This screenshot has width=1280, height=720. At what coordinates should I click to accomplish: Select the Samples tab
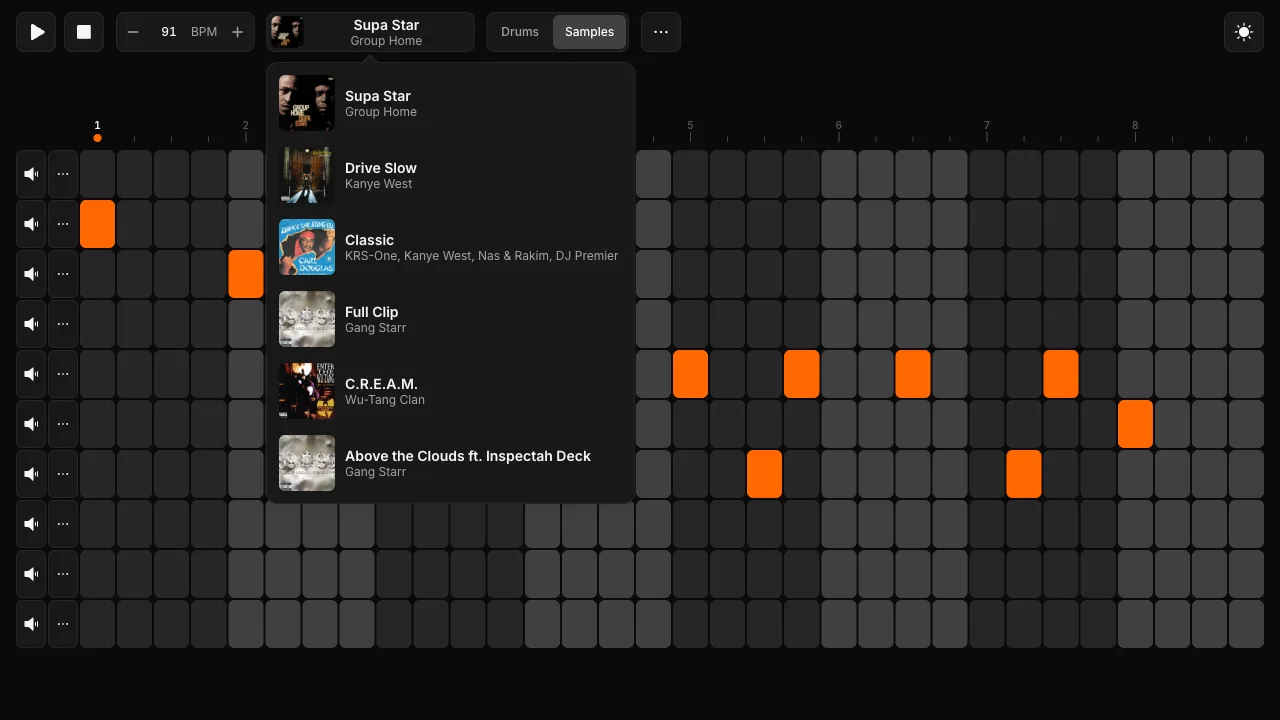(x=589, y=32)
